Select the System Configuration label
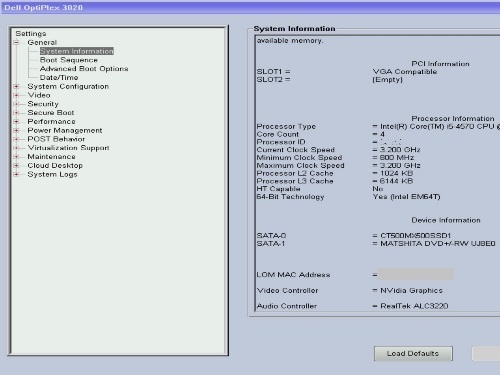This screenshot has height=375, width=500. tap(68, 86)
